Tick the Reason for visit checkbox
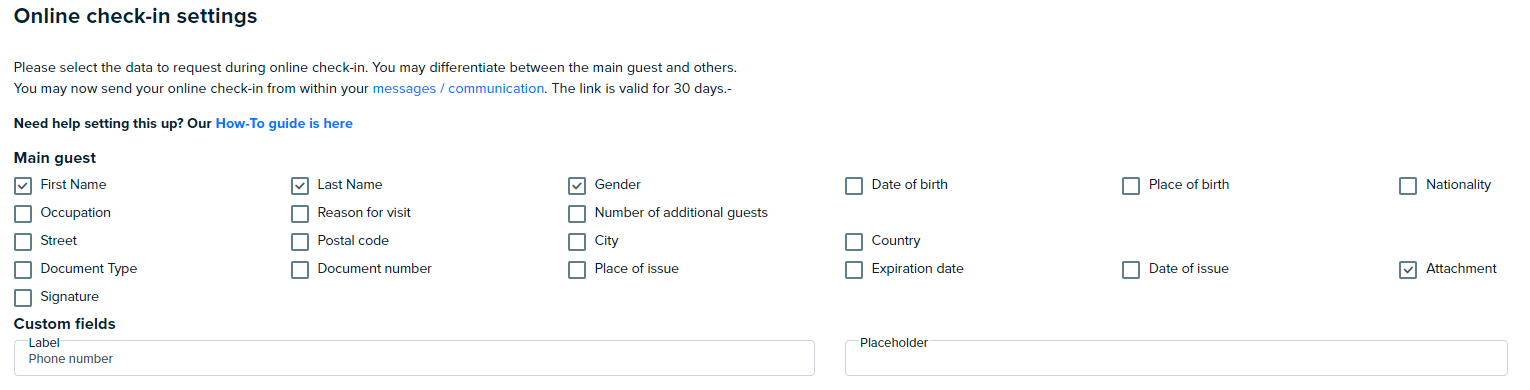Image resolution: width=1530 pixels, height=390 pixels. (300, 213)
